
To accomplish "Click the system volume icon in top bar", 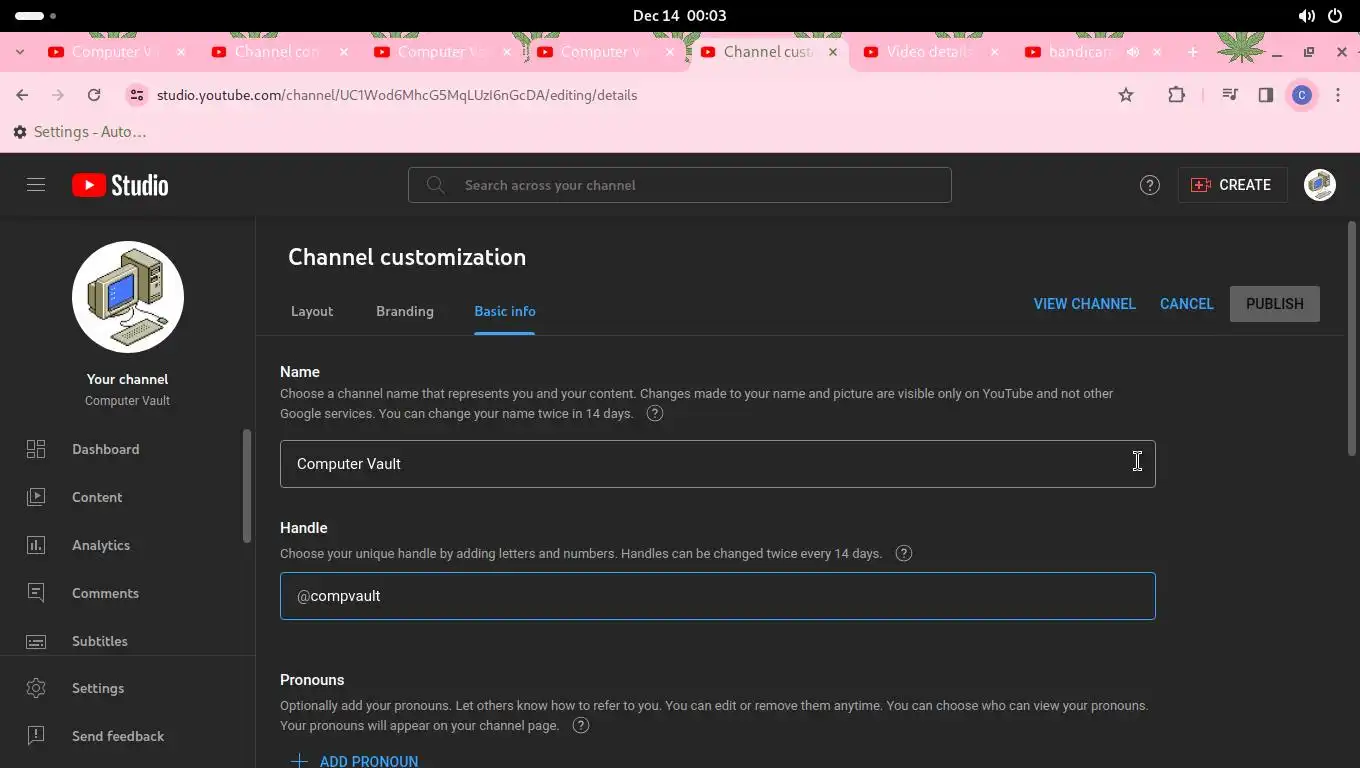I will tap(1306, 16).
